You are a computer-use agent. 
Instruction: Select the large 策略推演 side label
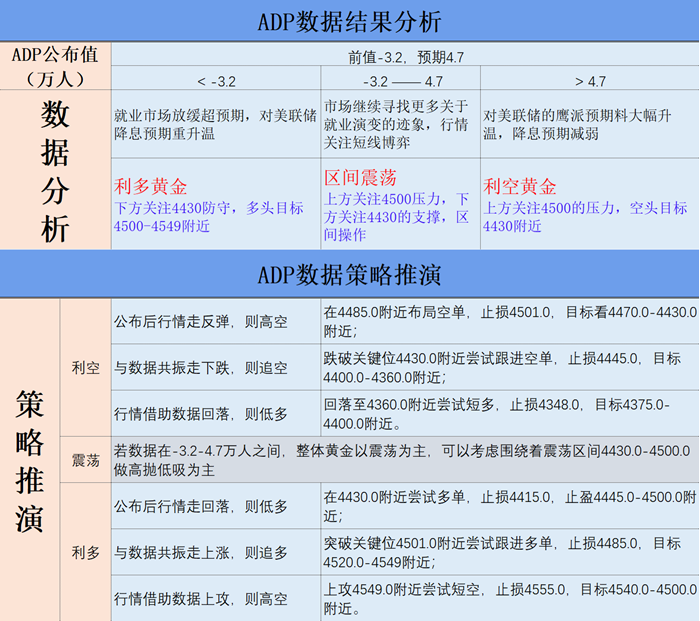pyautogui.click(x=29, y=459)
